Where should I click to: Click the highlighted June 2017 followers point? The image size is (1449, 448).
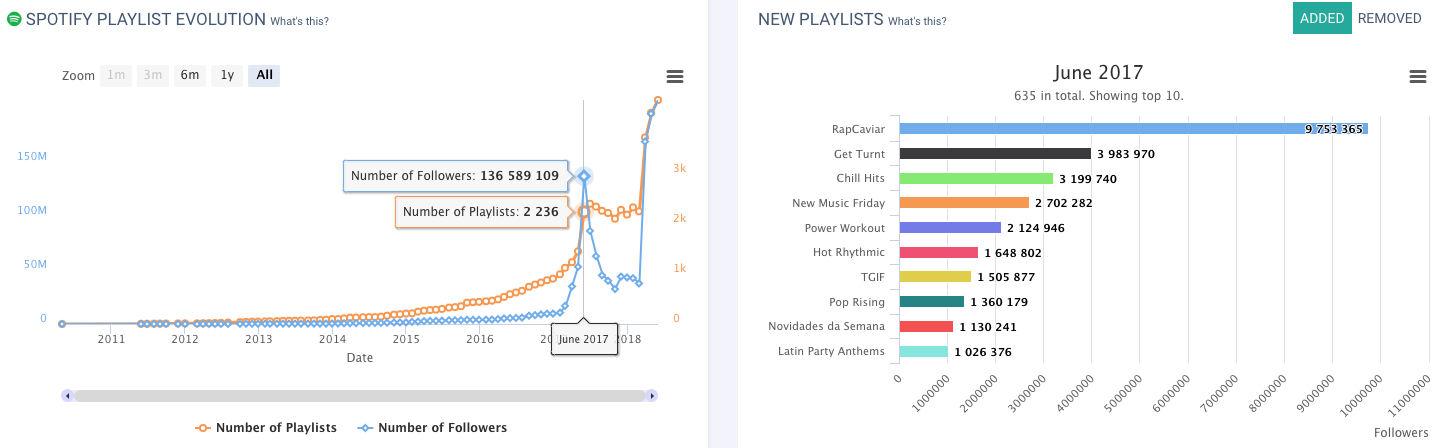(584, 176)
